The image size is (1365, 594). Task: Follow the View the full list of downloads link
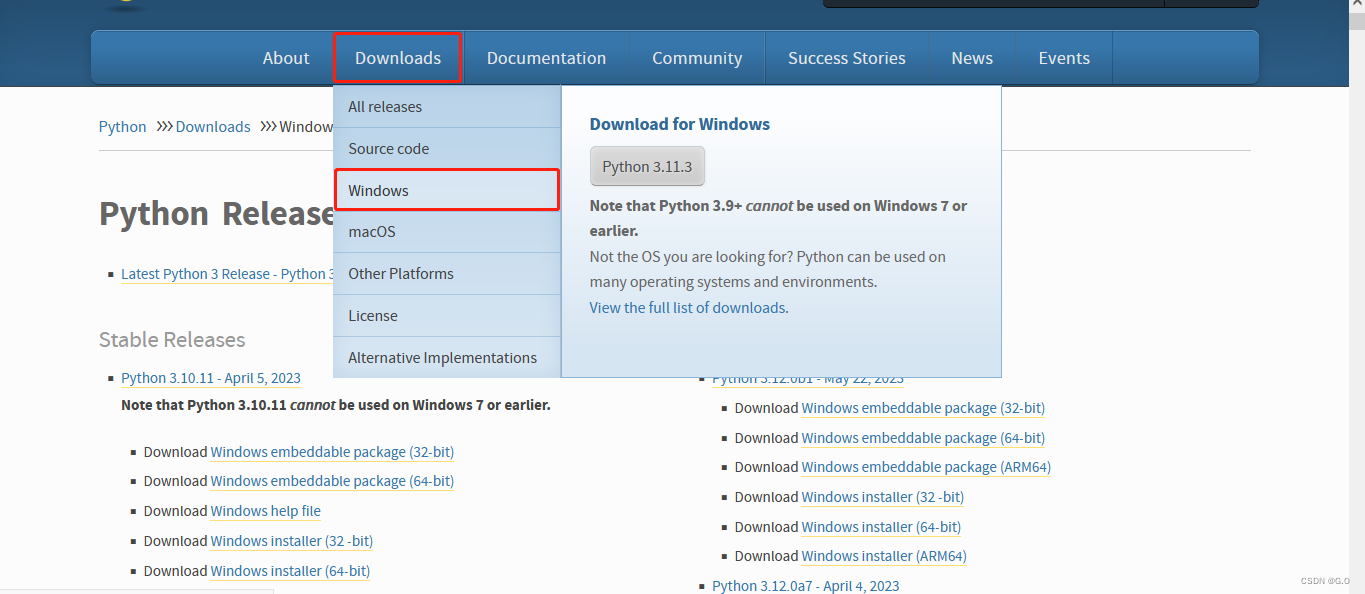687,308
